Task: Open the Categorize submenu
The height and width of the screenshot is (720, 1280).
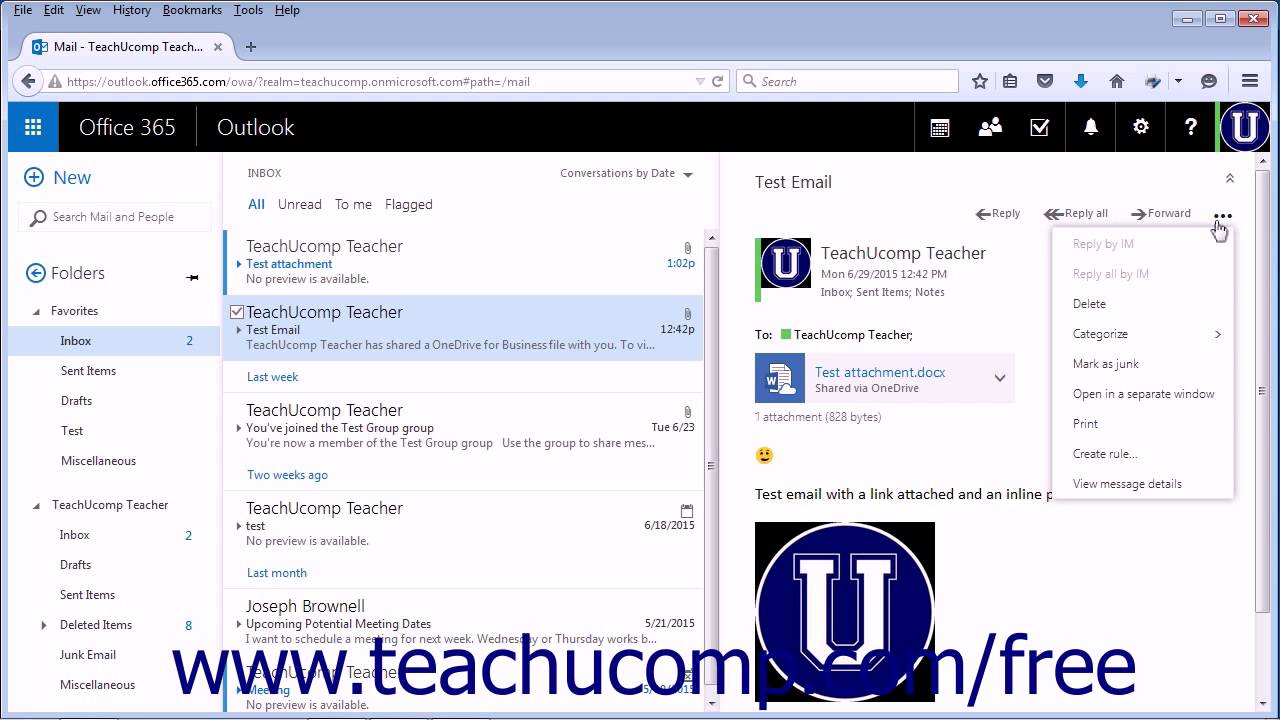Action: (x=1143, y=334)
